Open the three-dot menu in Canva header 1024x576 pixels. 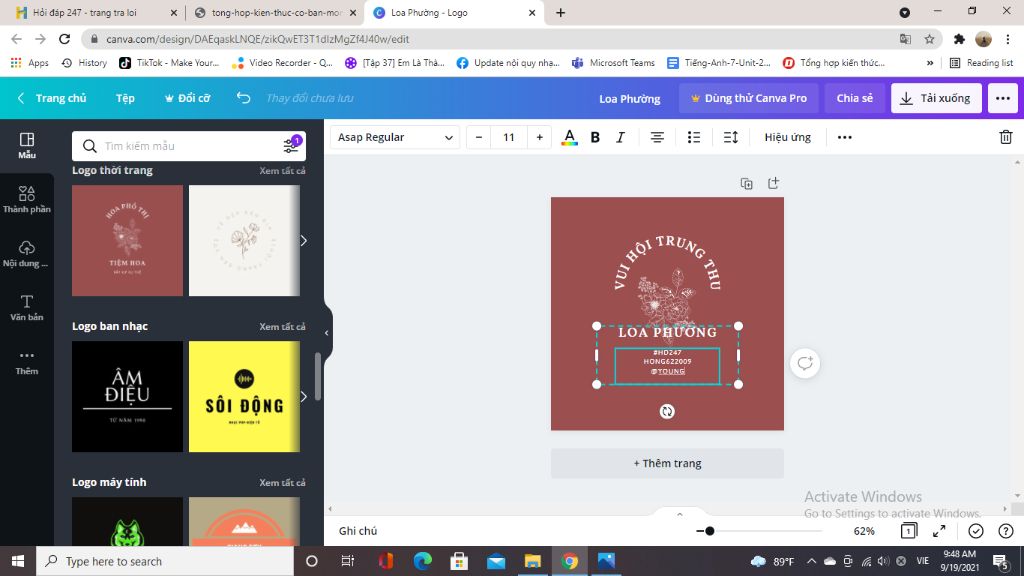point(1003,98)
